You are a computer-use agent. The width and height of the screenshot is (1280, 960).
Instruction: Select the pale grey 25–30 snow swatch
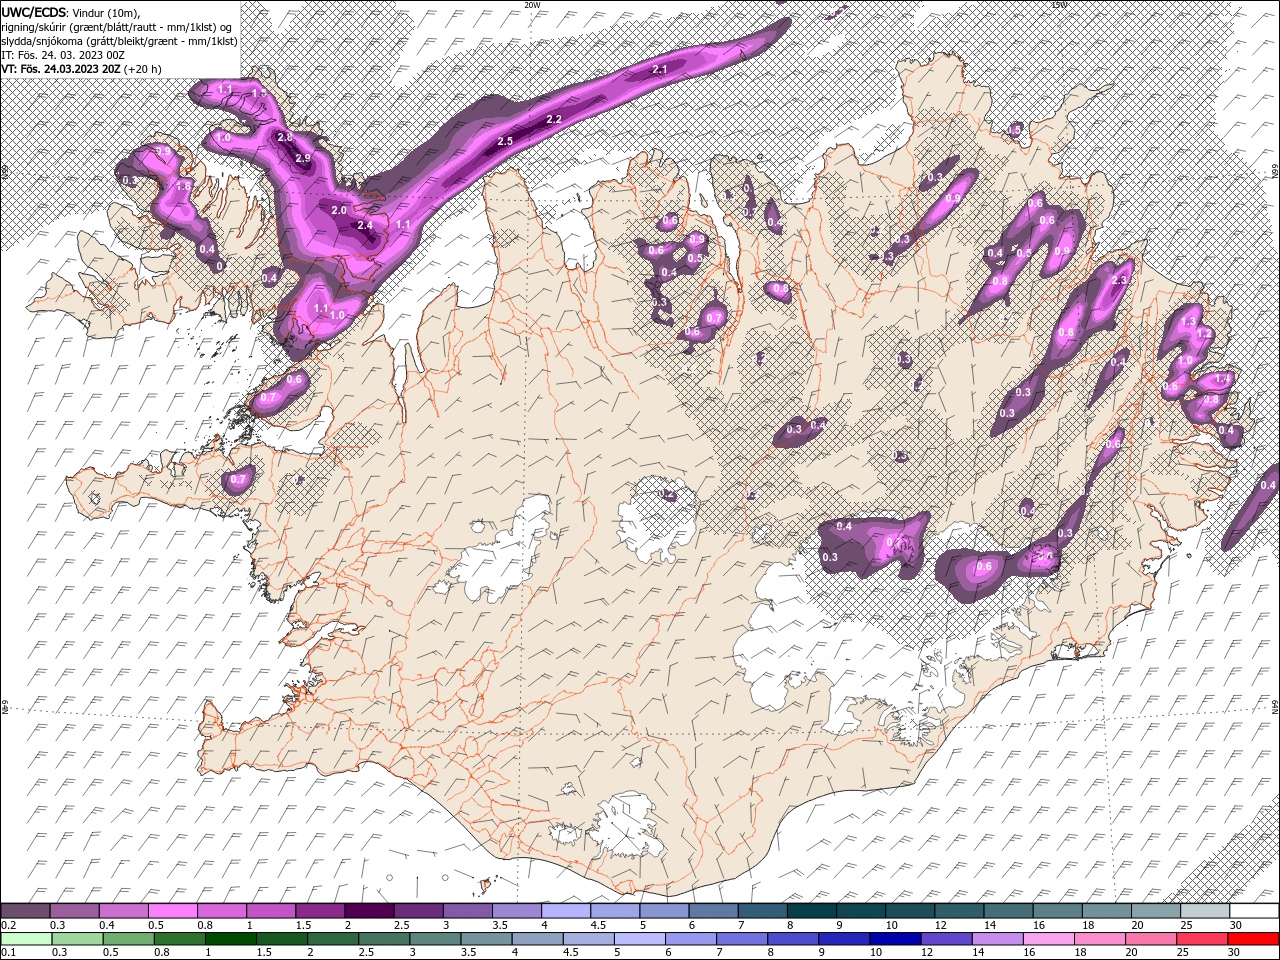[x=1204, y=911]
